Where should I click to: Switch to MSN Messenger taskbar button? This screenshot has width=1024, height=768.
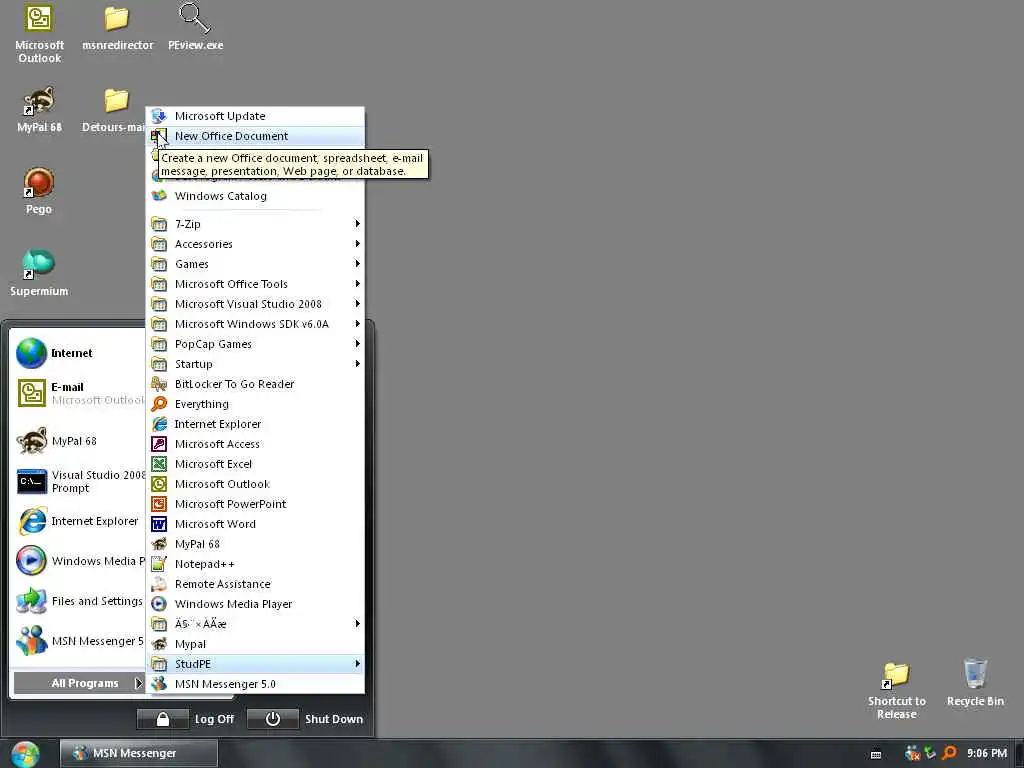[138, 753]
